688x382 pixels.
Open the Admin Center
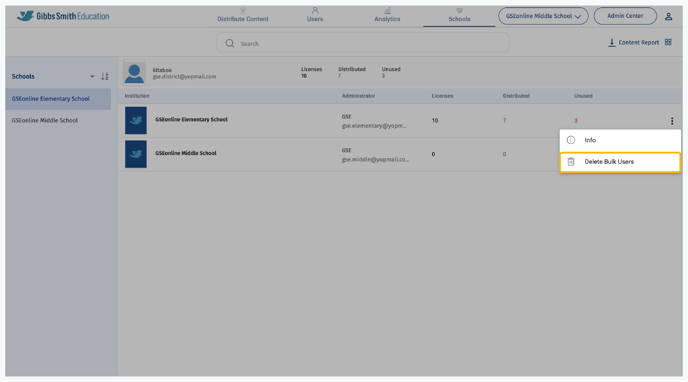pyautogui.click(x=625, y=16)
